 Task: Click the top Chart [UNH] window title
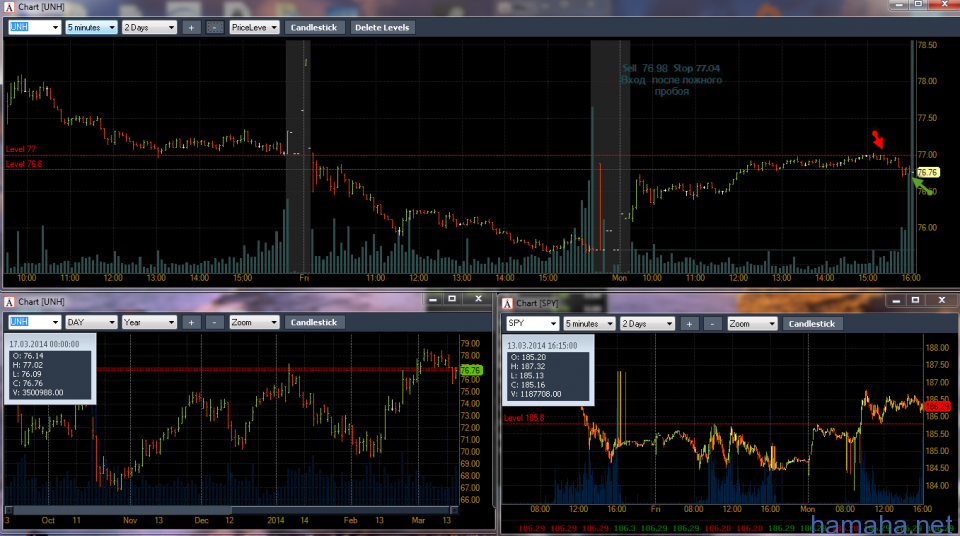41,7
